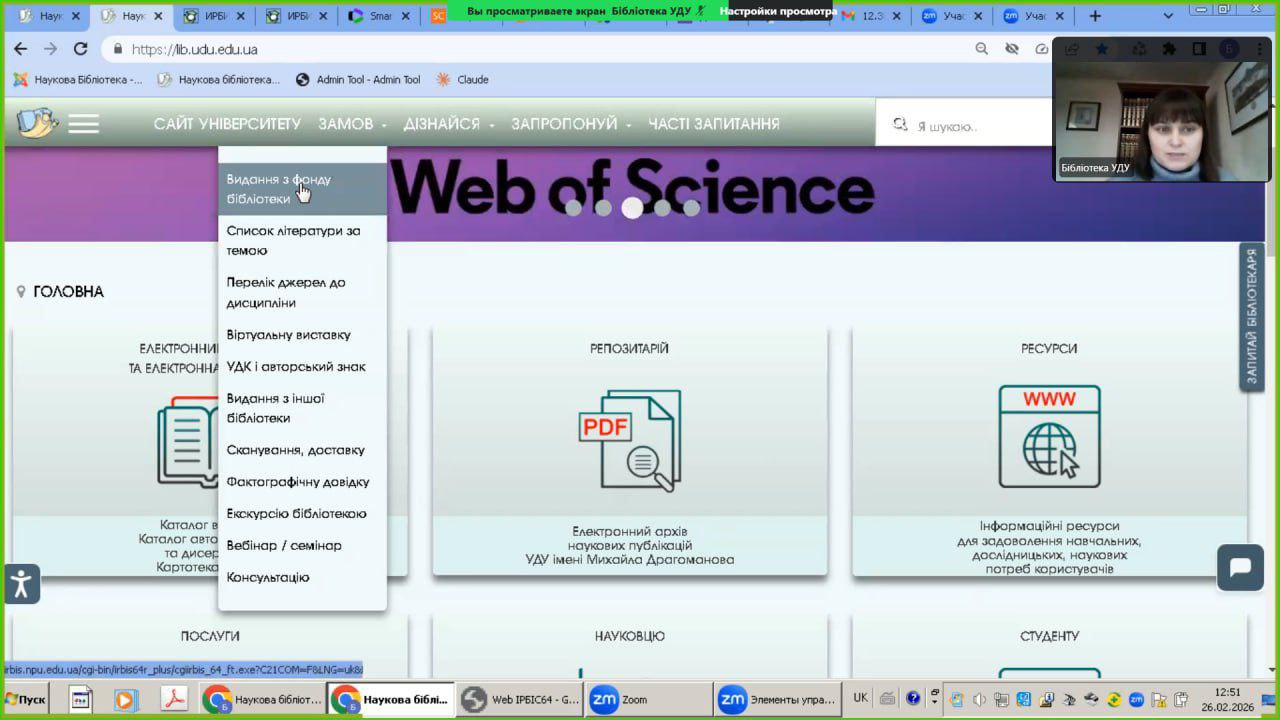
Task: Open the САЙТ УНІВЕРСИТЕТУ link
Action: click(x=227, y=124)
